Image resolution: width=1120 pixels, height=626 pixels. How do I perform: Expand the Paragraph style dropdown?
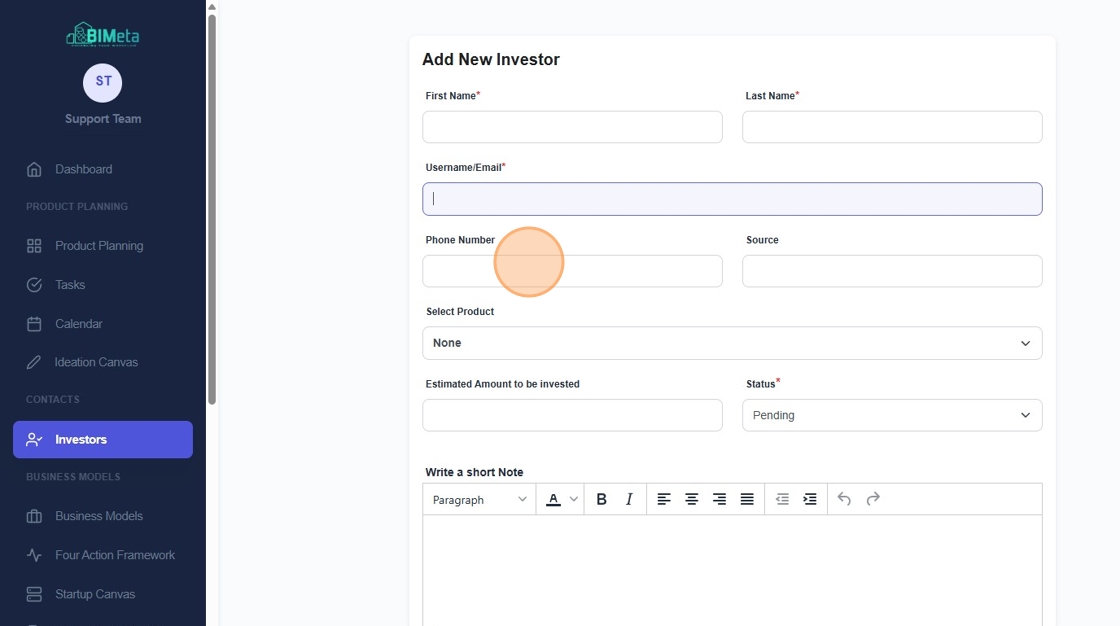pos(479,500)
